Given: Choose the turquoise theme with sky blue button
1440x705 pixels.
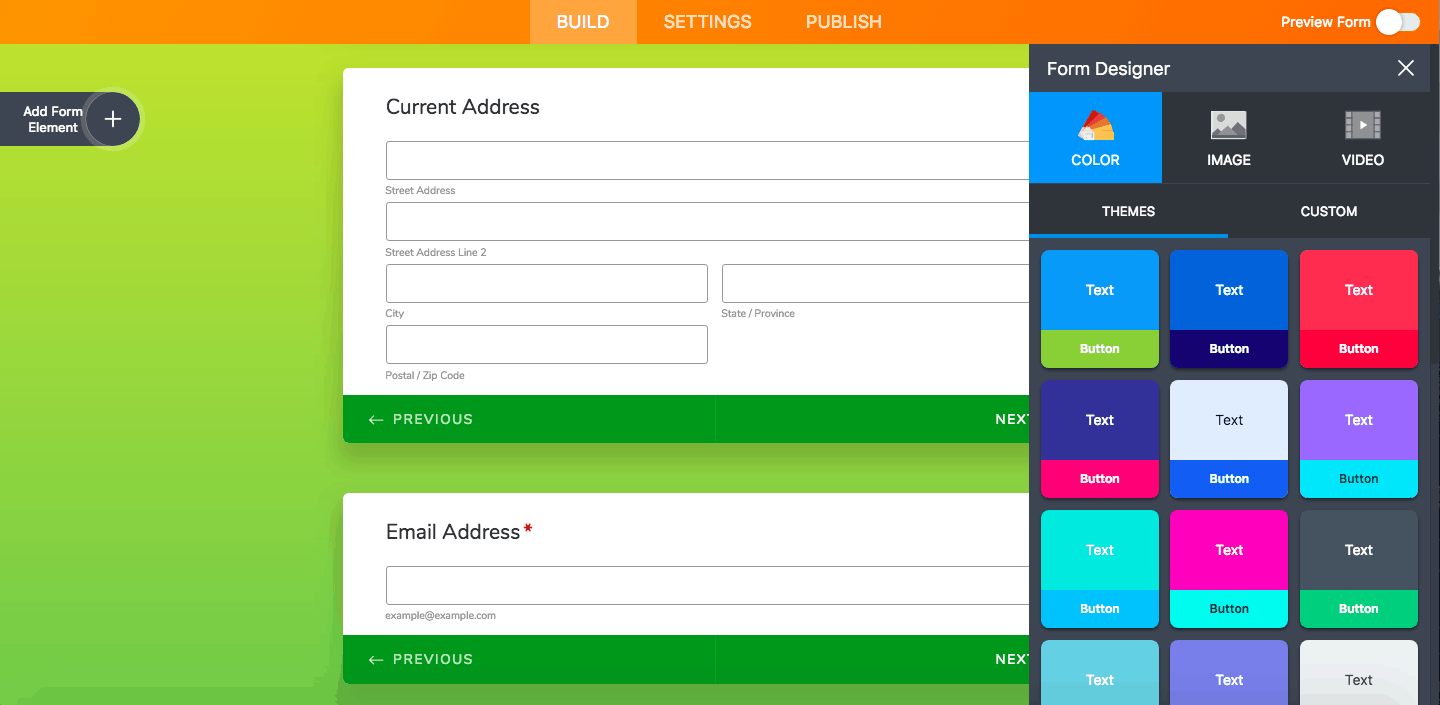Looking at the screenshot, I should point(1100,569).
